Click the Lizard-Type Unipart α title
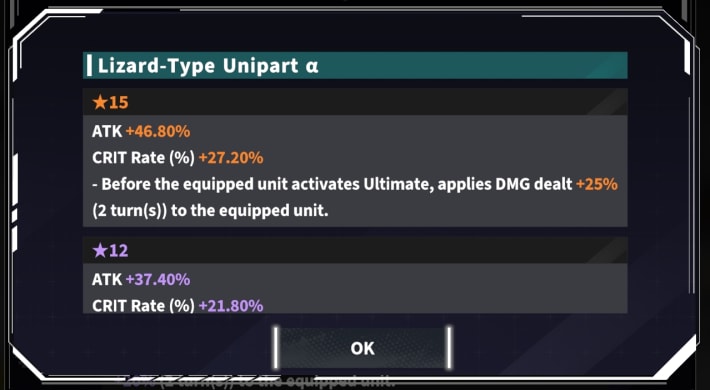Viewport: 710px width, 390px height. (x=208, y=66)
